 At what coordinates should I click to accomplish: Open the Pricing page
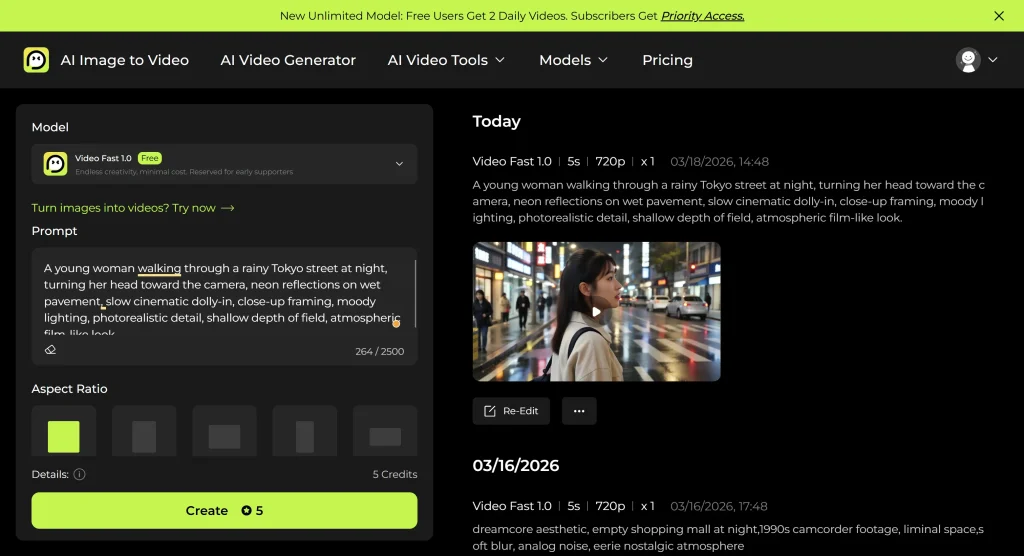[667, 60]
